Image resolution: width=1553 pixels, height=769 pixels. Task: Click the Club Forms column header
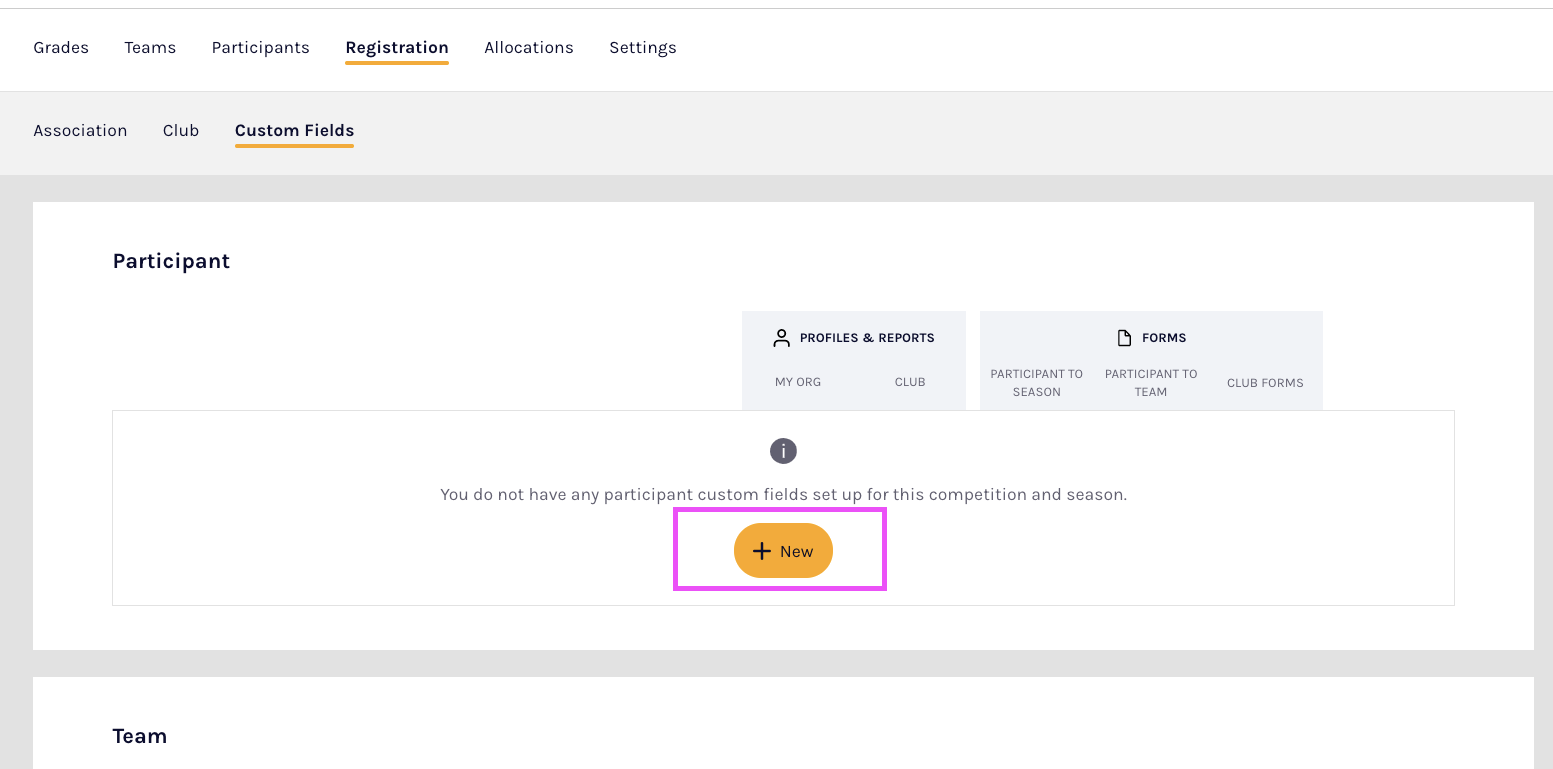coord(1265,383)
